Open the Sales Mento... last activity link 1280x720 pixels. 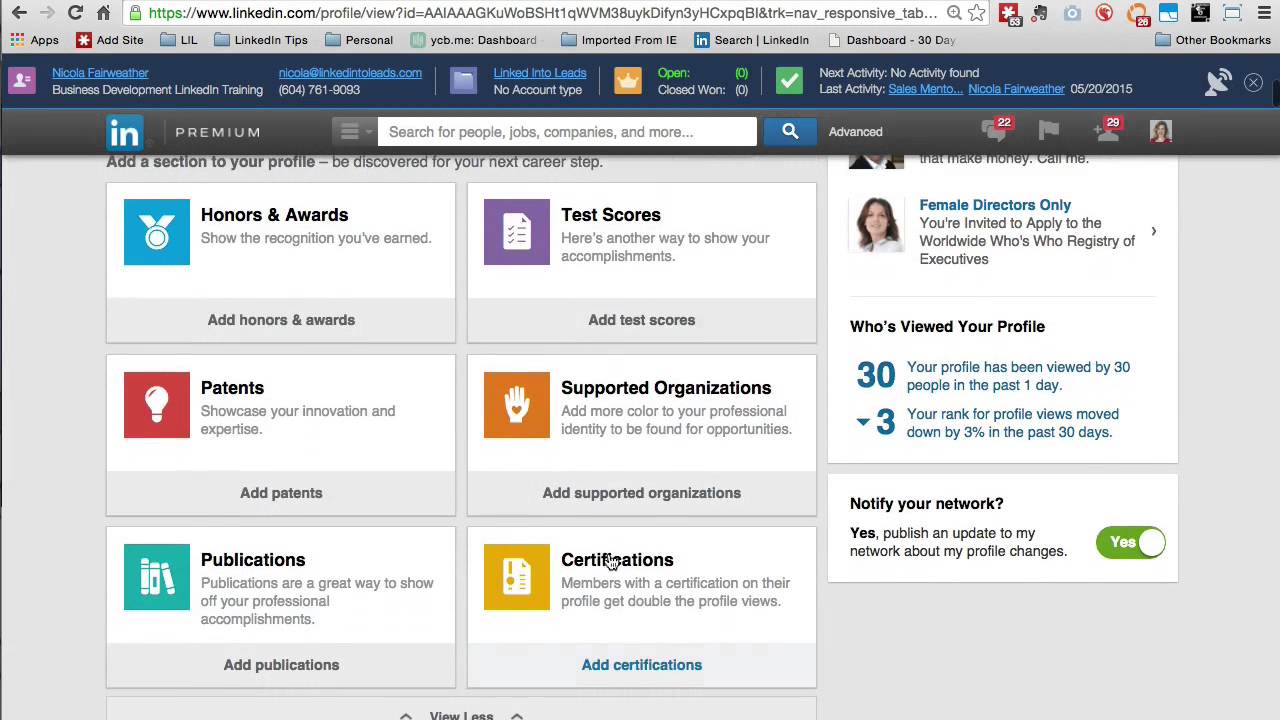pos(926,89)
